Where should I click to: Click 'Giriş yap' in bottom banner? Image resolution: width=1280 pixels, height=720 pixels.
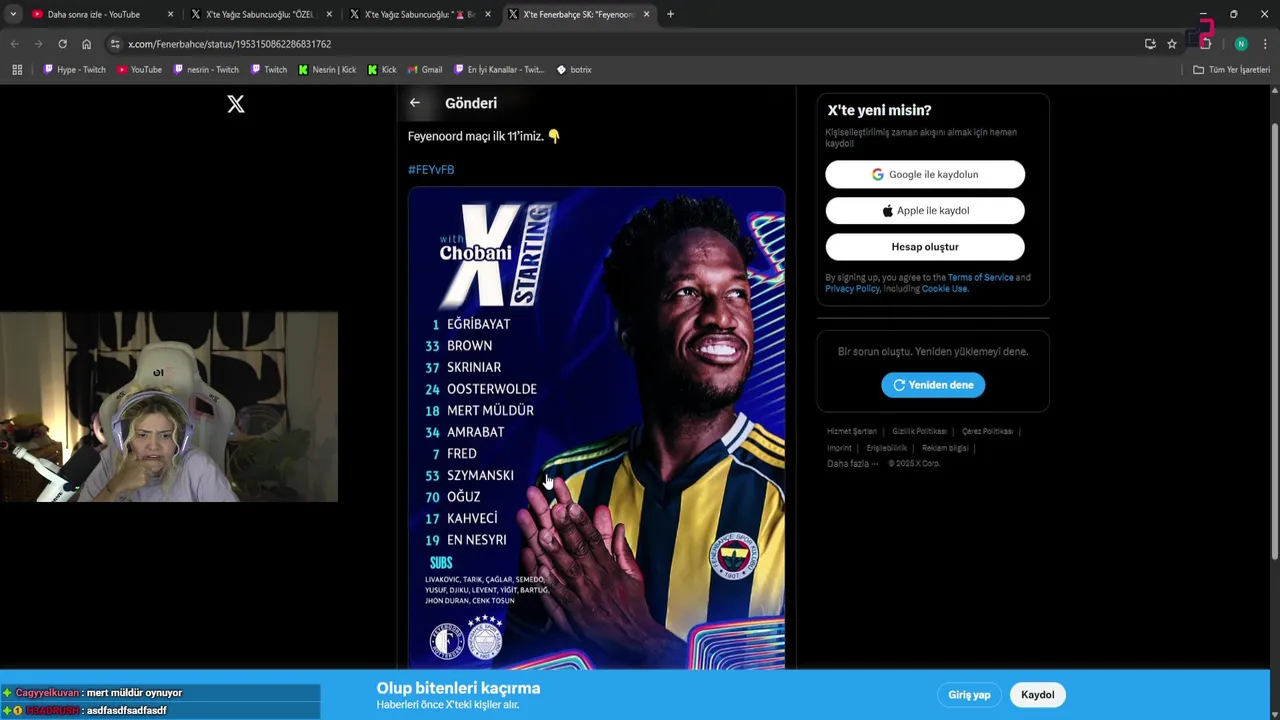[x=969, y=695]
